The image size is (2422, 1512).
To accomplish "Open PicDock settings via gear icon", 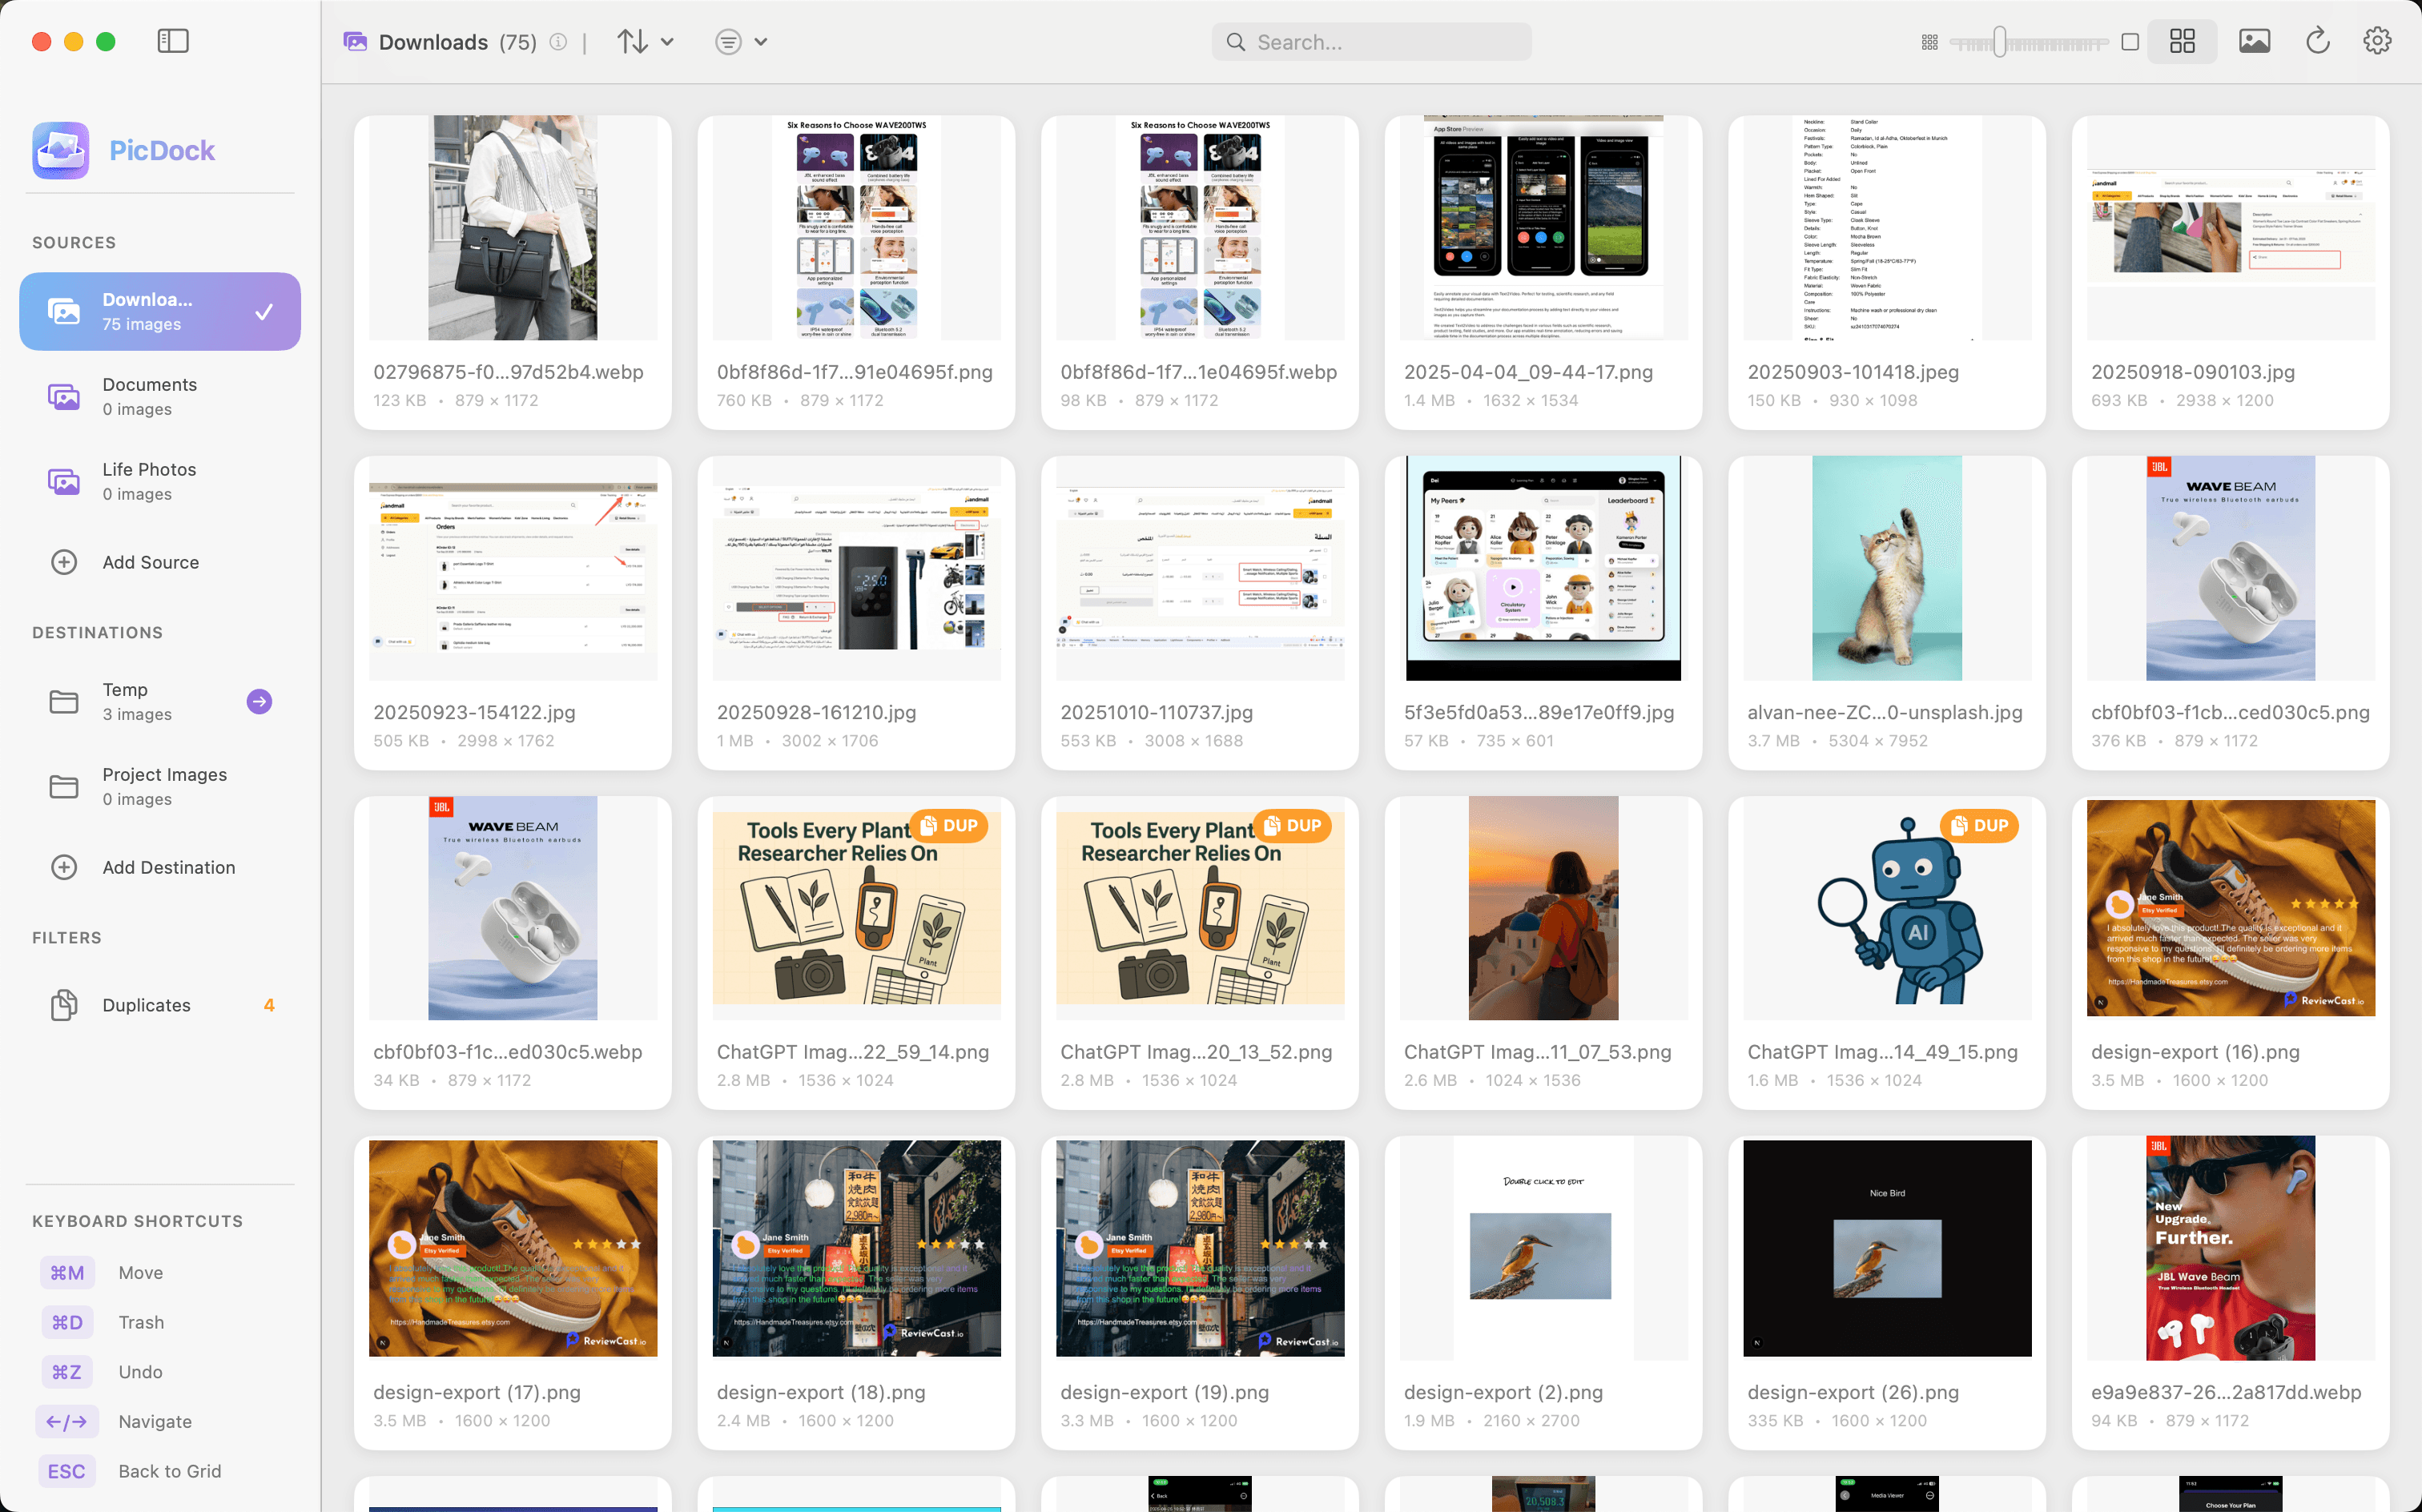I will point(2377,41).
